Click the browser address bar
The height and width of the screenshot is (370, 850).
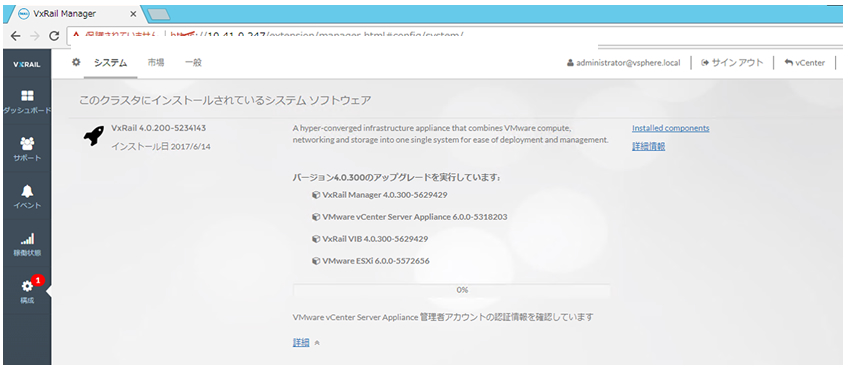click(434, 36)
